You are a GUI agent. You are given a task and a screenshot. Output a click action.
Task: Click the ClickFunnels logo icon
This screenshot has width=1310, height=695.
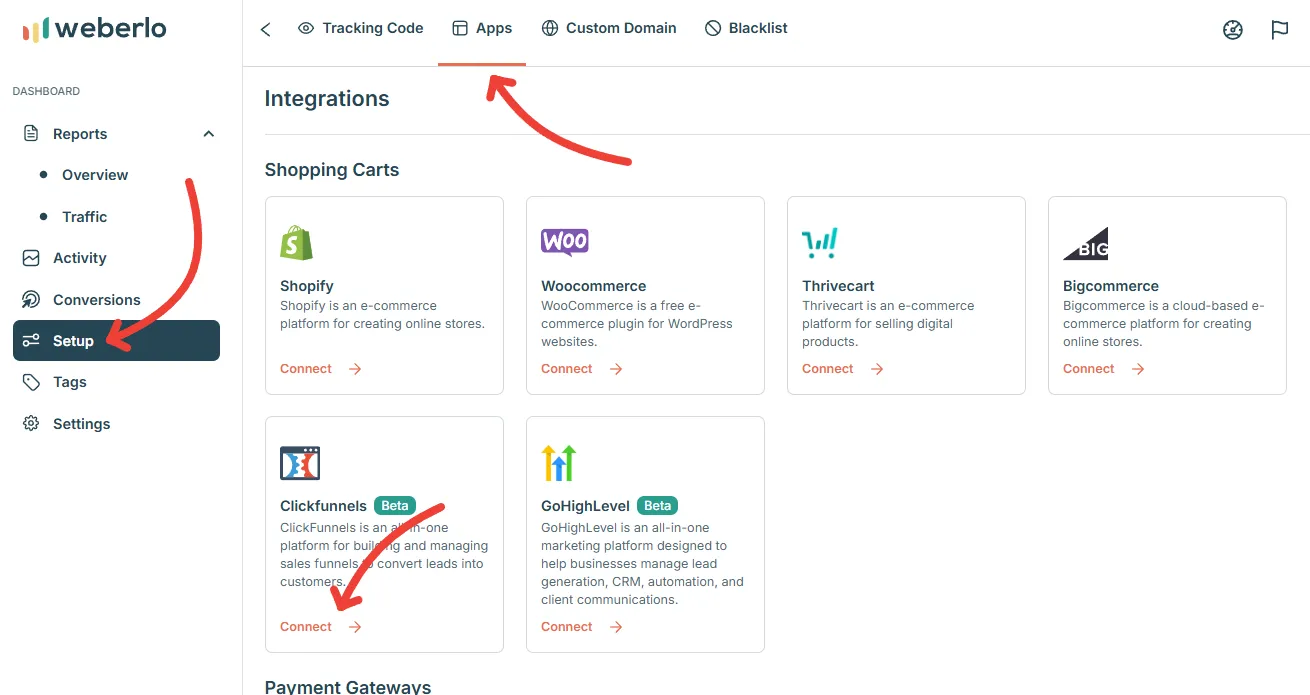coord(300,463)
